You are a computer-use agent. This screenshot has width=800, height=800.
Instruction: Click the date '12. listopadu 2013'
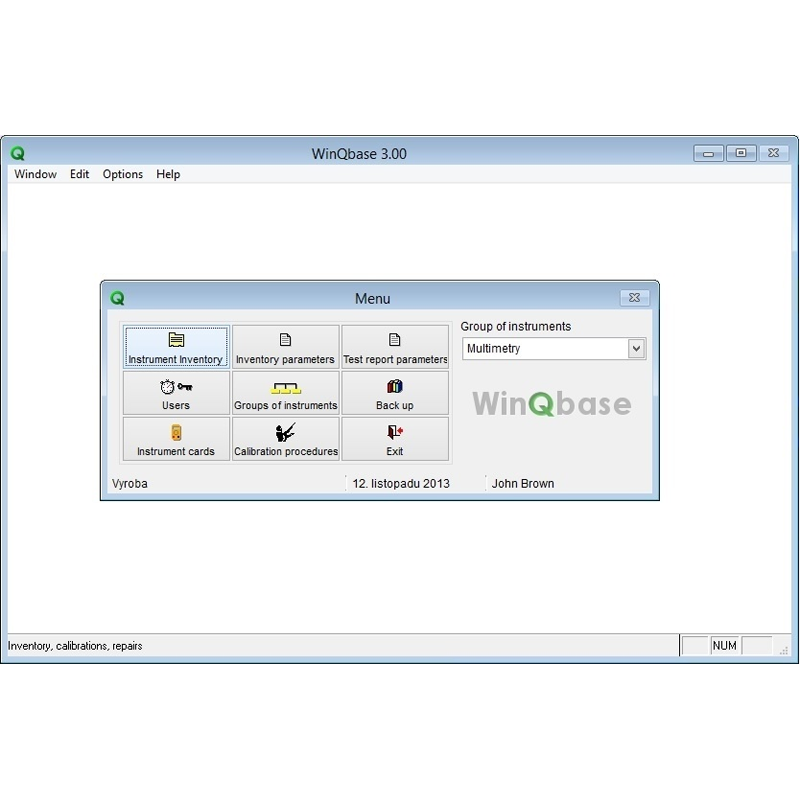(x=401, y=483)
